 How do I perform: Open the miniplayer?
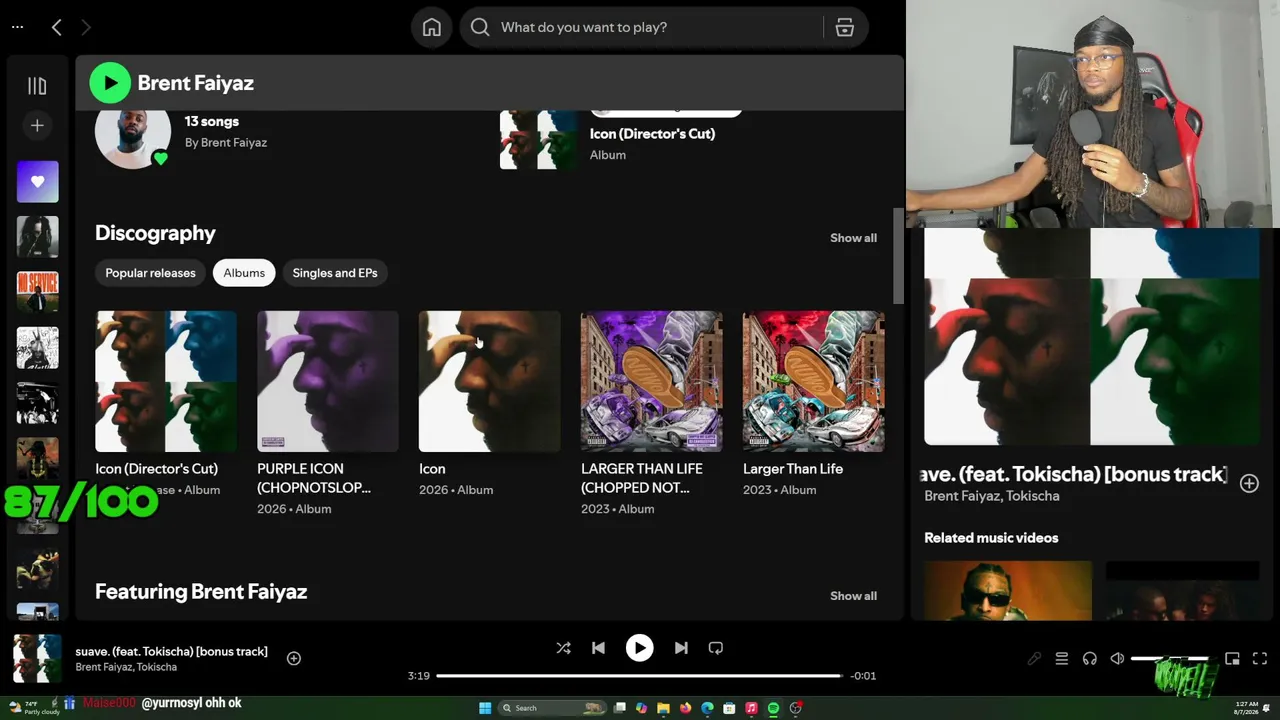(1232, 659)
